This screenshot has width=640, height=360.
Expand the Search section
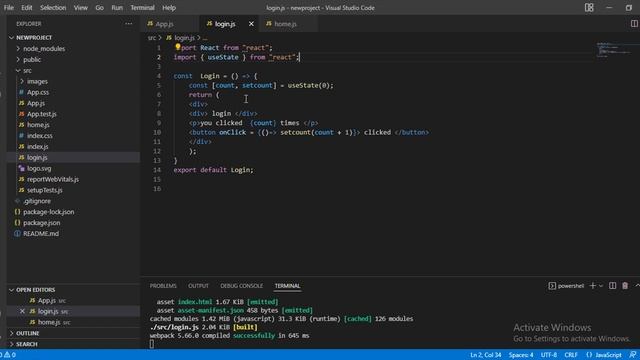[27, 344]
